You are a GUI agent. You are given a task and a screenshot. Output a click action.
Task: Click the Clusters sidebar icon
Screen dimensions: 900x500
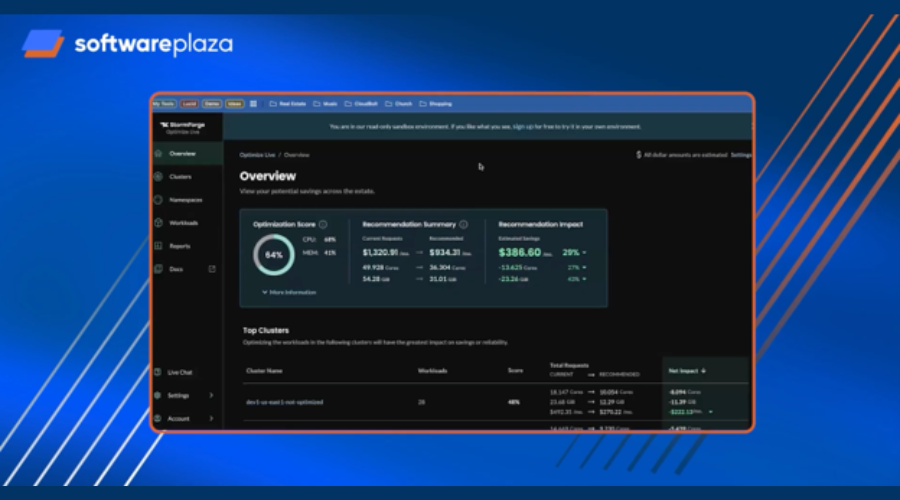(x=159, y=177)
